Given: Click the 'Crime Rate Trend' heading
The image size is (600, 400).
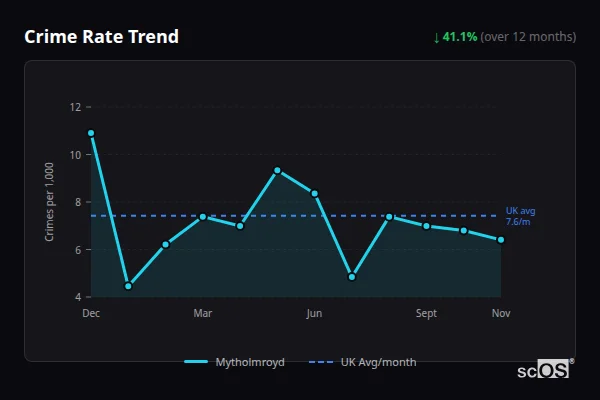Looking at the screenshot, I should (x=101, y=37).
